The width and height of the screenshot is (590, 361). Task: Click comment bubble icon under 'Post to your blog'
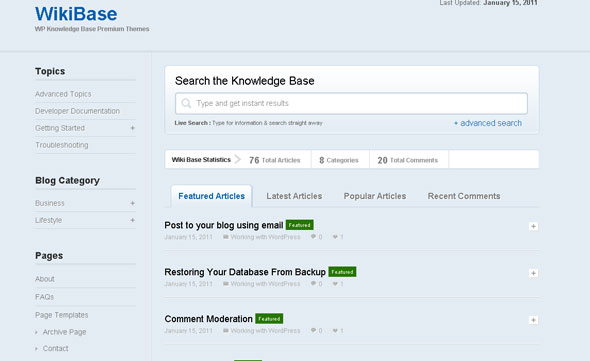click(x=313, y=237)
